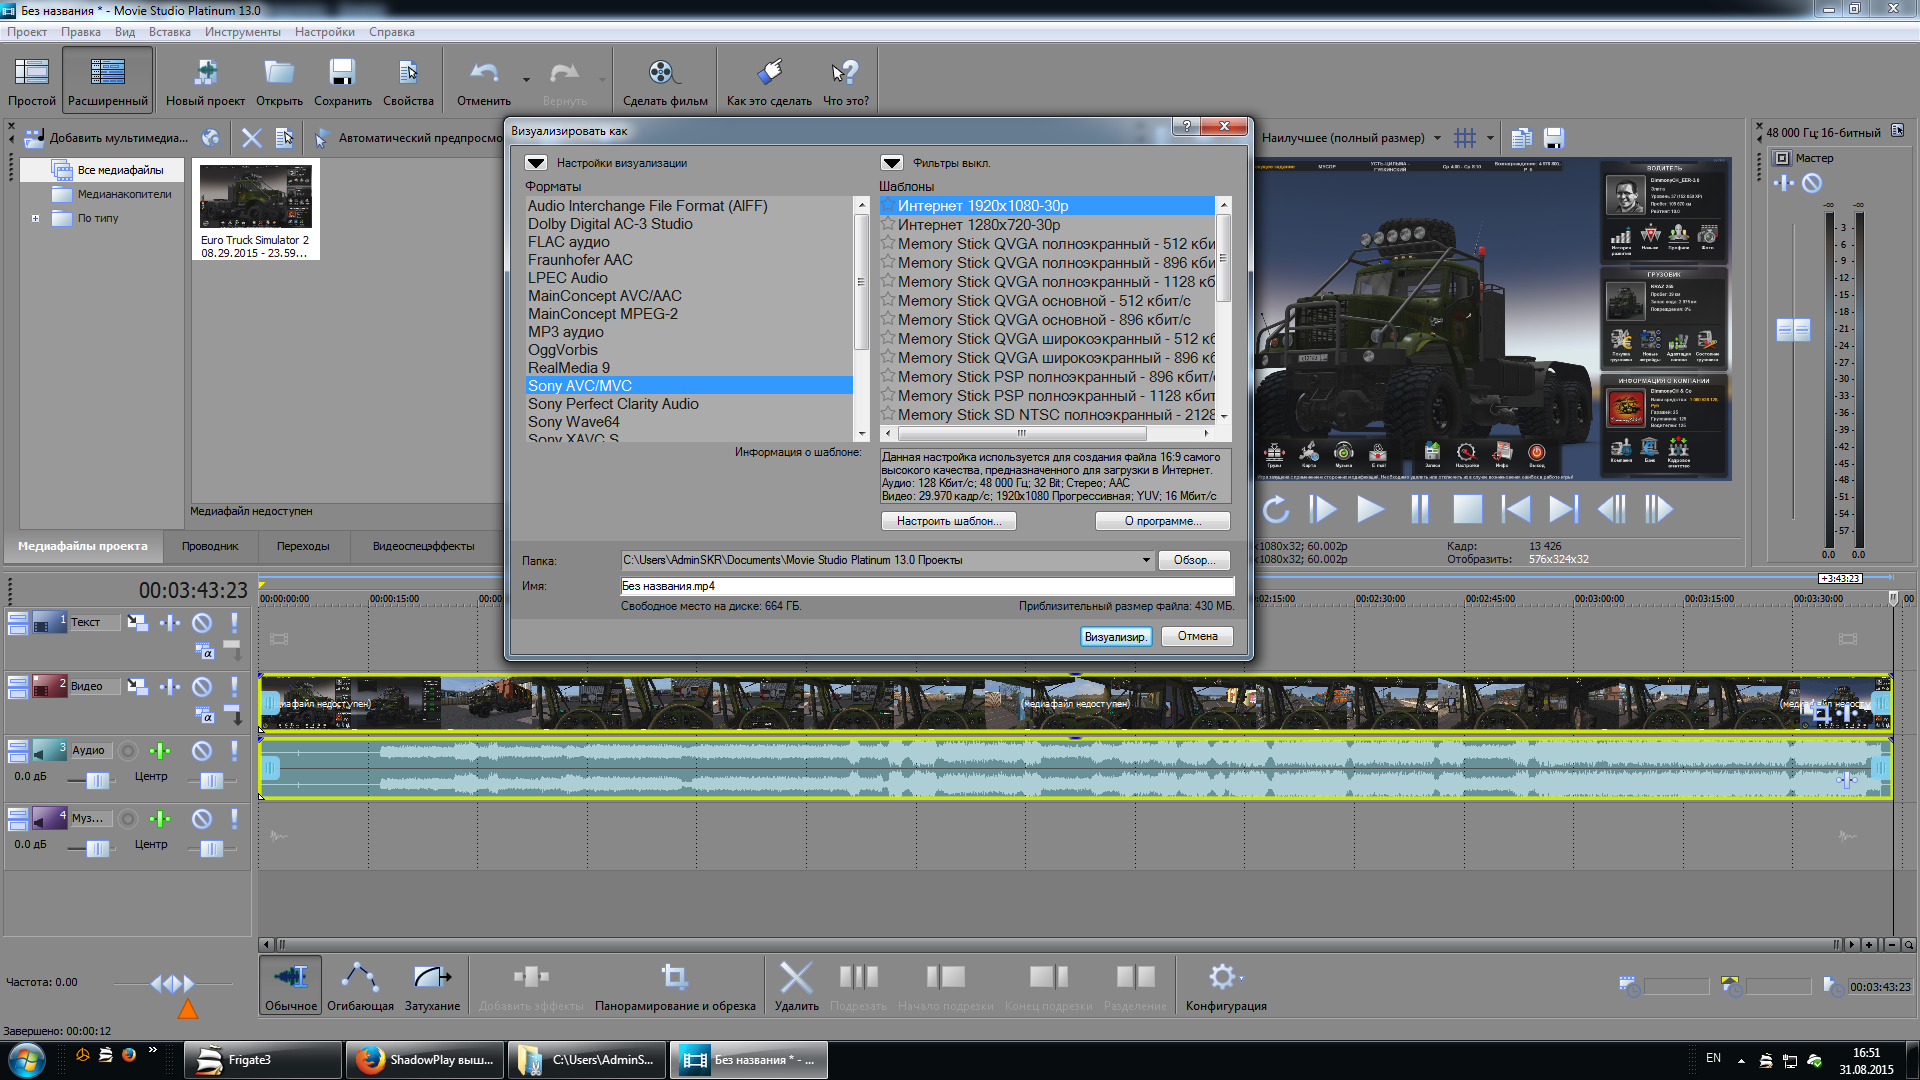Click Аудио track volume slider

[x=97, y=781]
